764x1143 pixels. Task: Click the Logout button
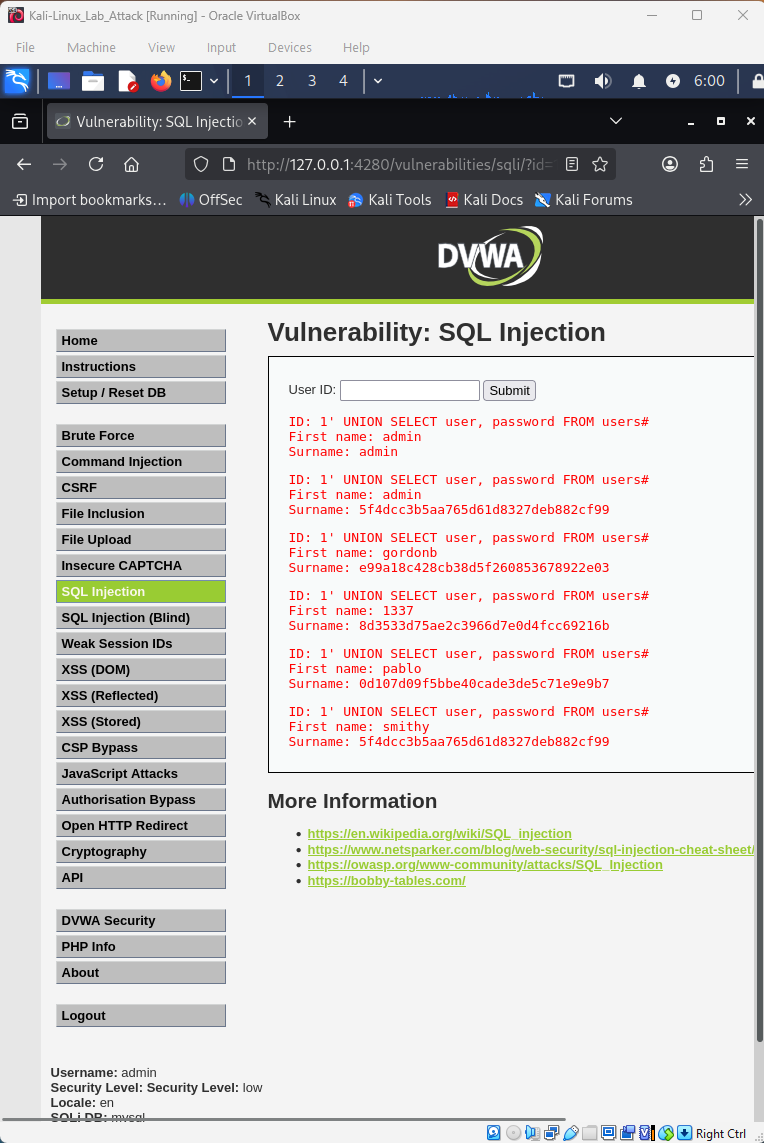coord(141,1015)
